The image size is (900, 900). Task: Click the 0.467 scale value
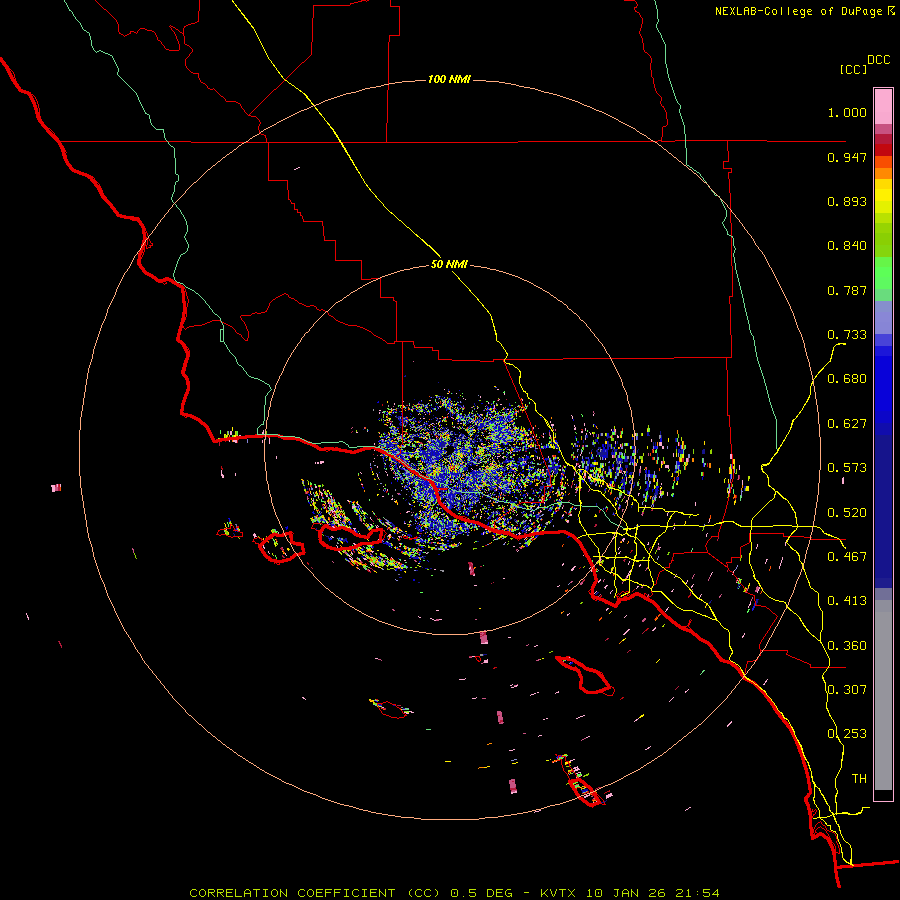pos(847,557)
